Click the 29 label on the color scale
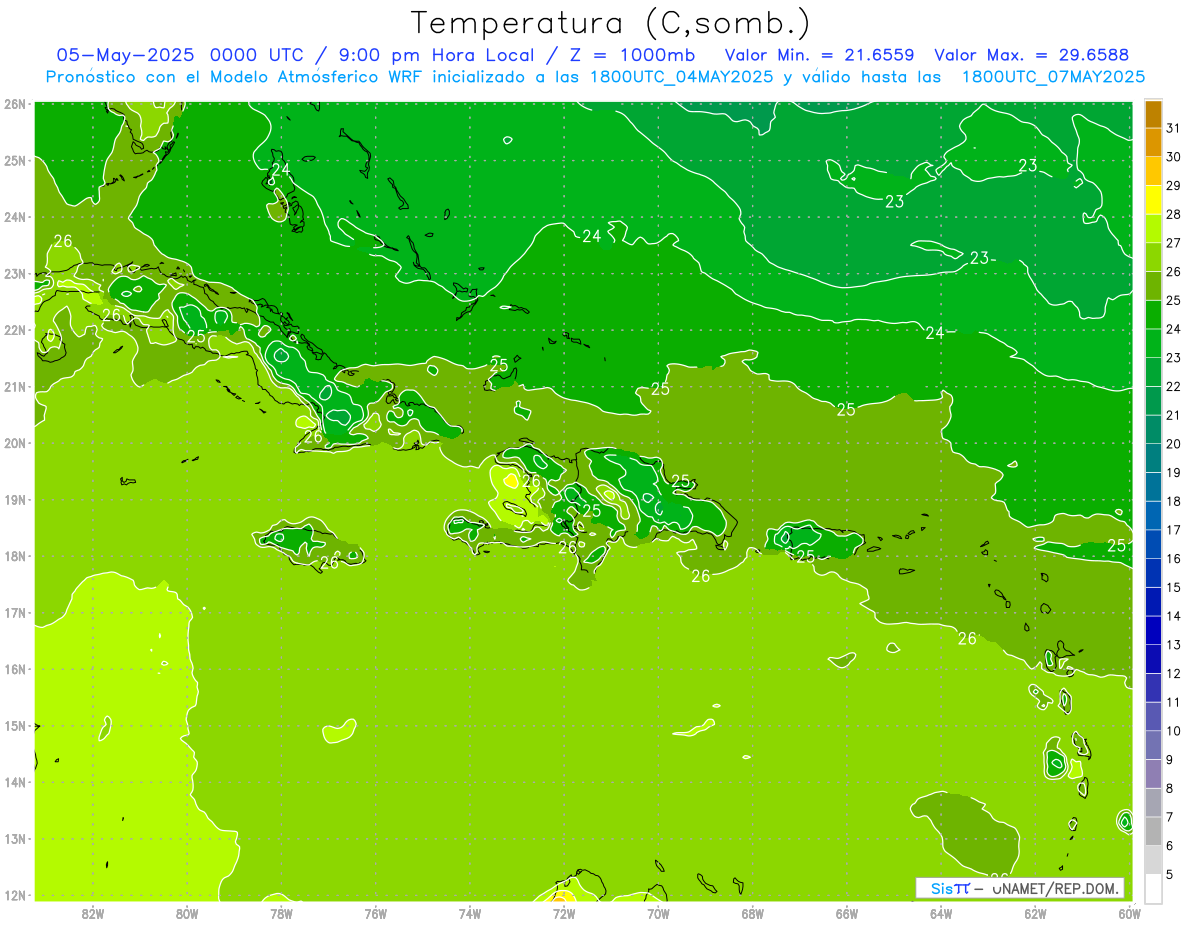Image resolution: width=1200 pixels, height=927 pixels. [1174, 185]
